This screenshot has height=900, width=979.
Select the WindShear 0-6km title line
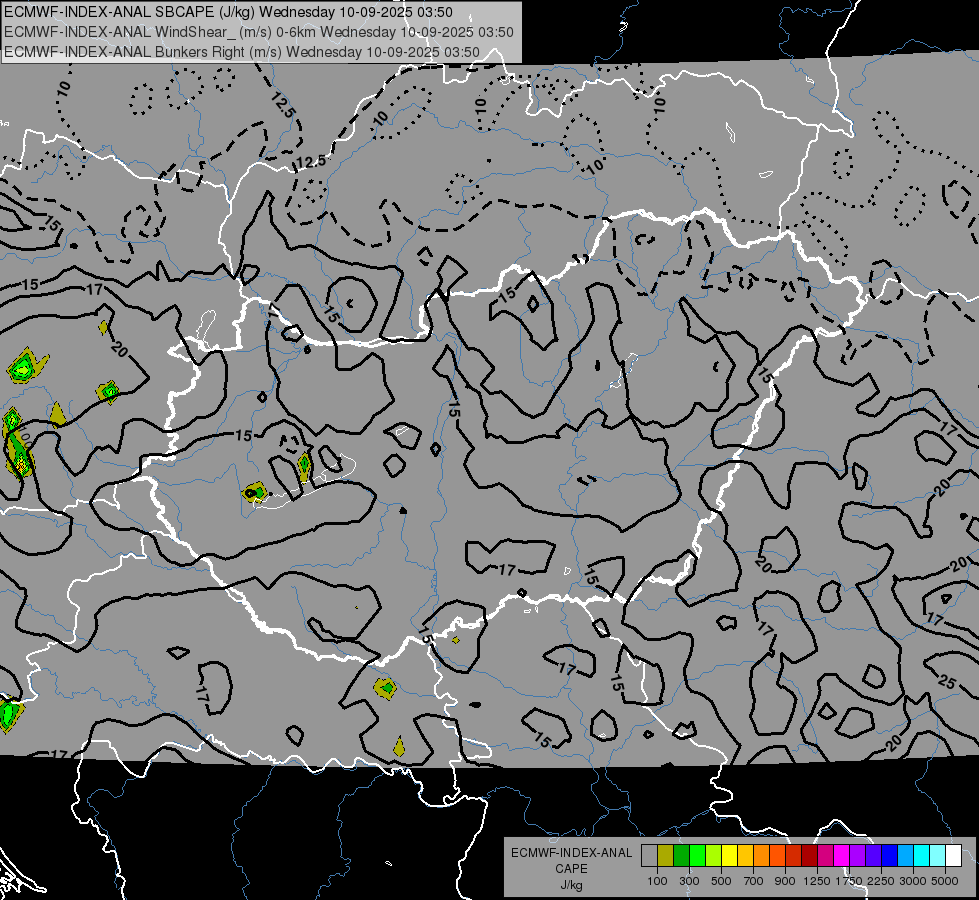[258, 32]
